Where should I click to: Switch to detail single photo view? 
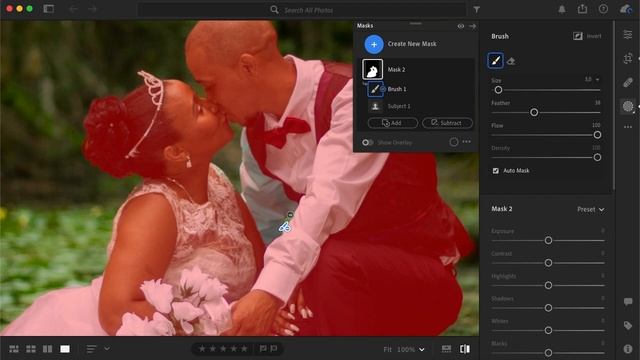tap(65, 349)
